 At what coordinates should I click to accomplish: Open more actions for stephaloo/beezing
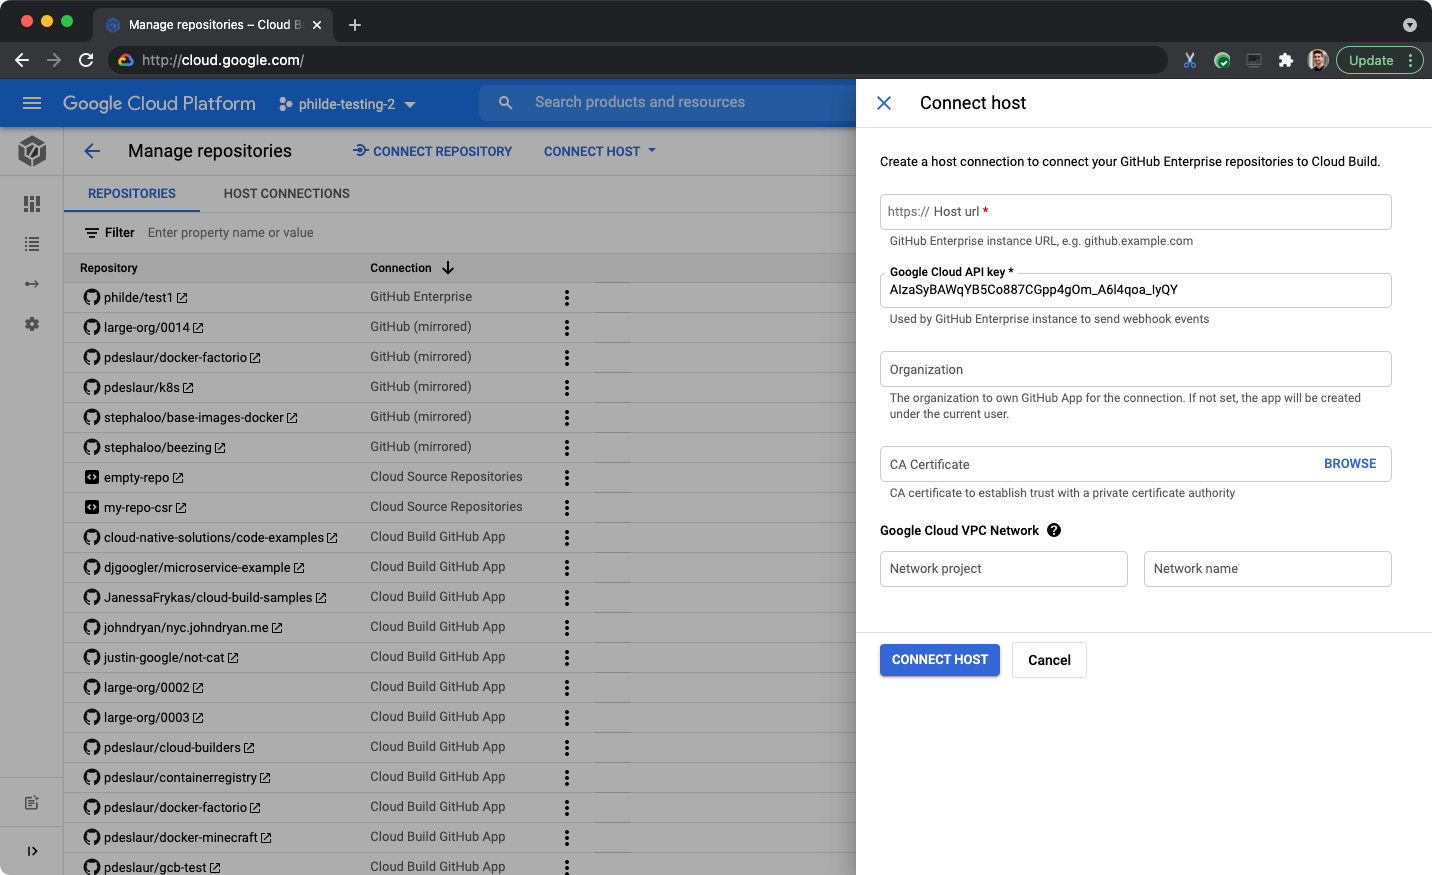(x=567, y=448)
